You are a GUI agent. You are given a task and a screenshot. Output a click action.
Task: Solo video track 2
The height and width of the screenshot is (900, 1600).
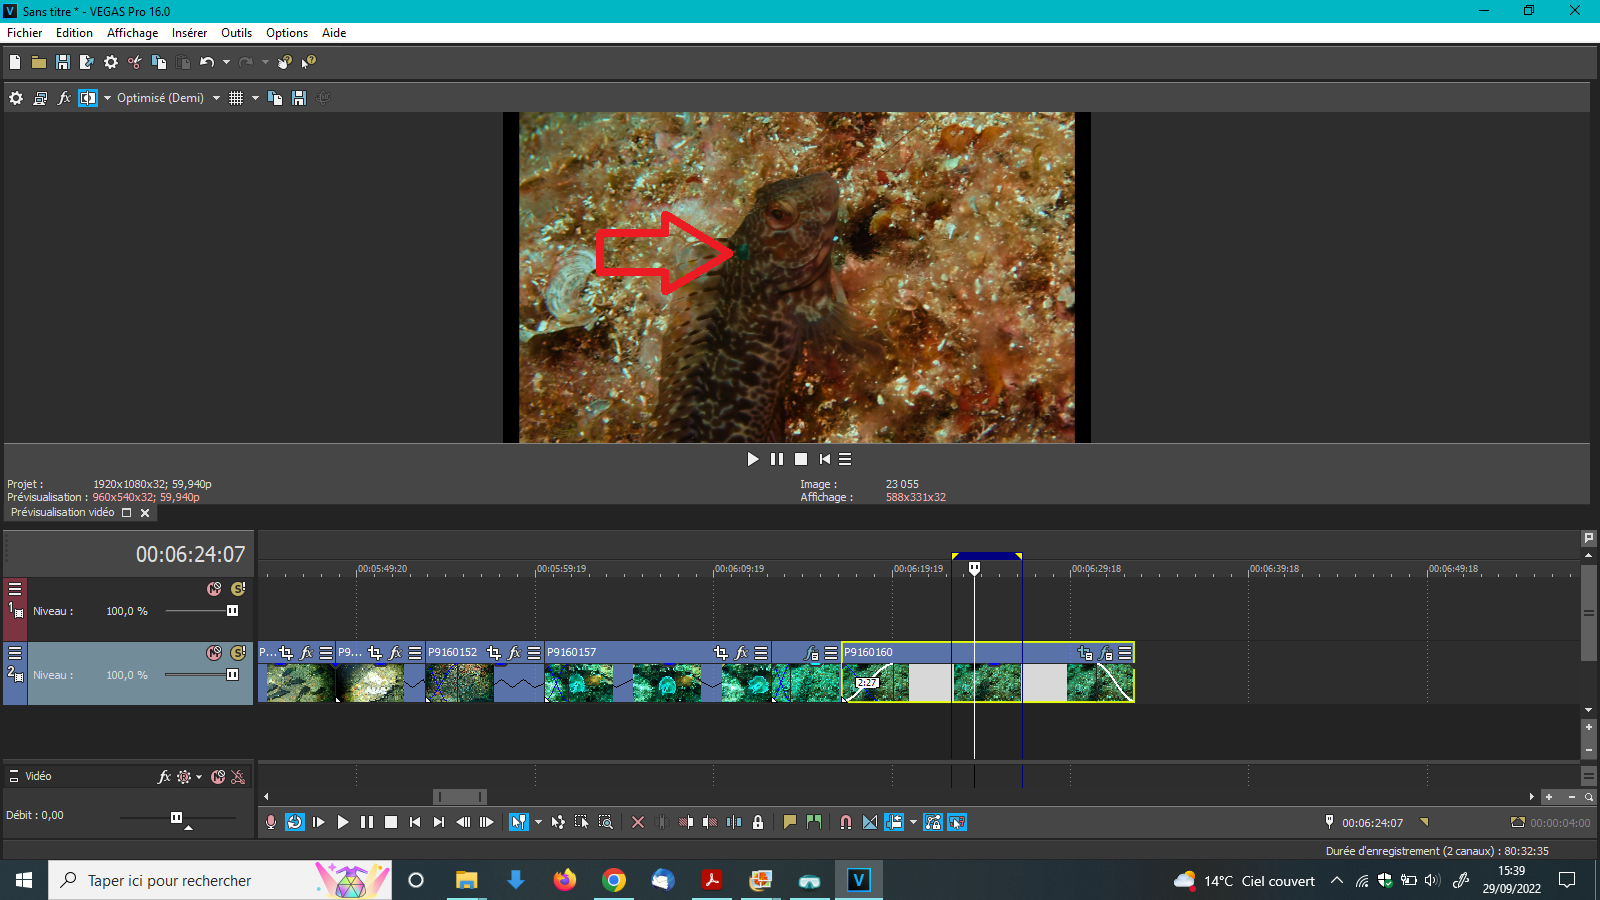(238, 653)
